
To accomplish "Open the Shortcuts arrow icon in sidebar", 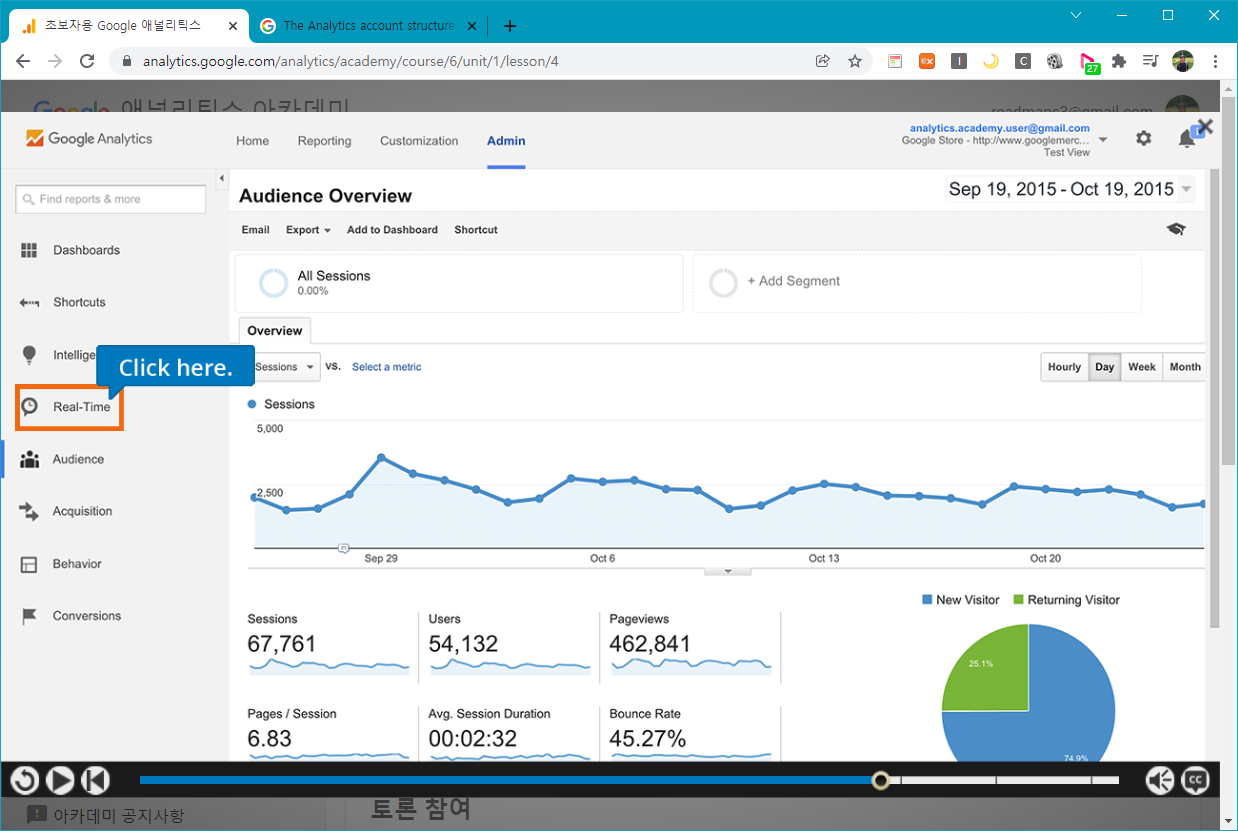I will coord(29,302).
